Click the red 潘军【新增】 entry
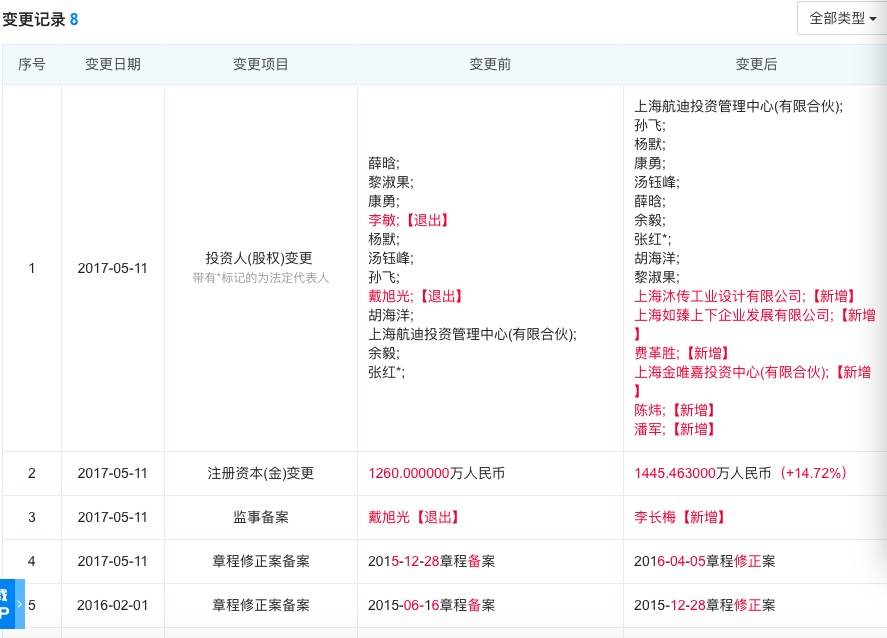Image resolution: width=887 pixels, height=638 pixels. pyautogui.click(x=674, y=429)
